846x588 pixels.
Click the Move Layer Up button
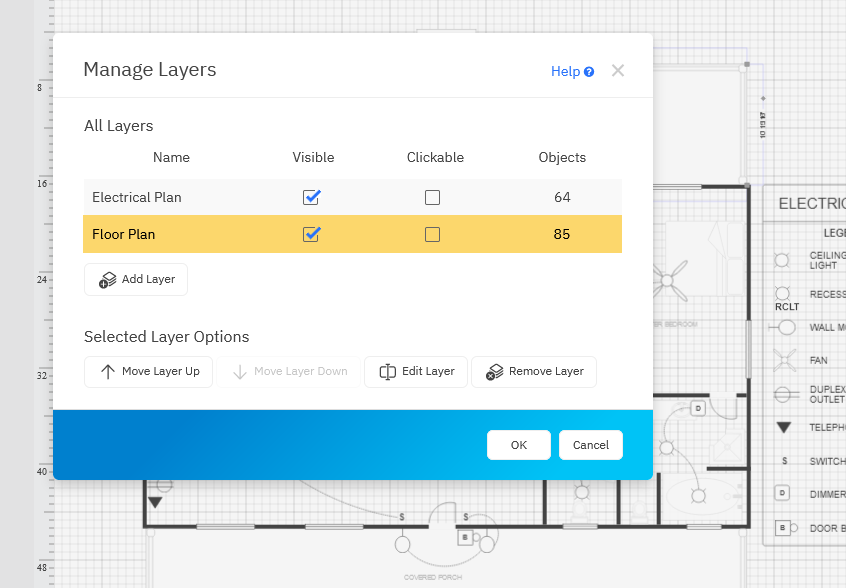tap(148, 372)
